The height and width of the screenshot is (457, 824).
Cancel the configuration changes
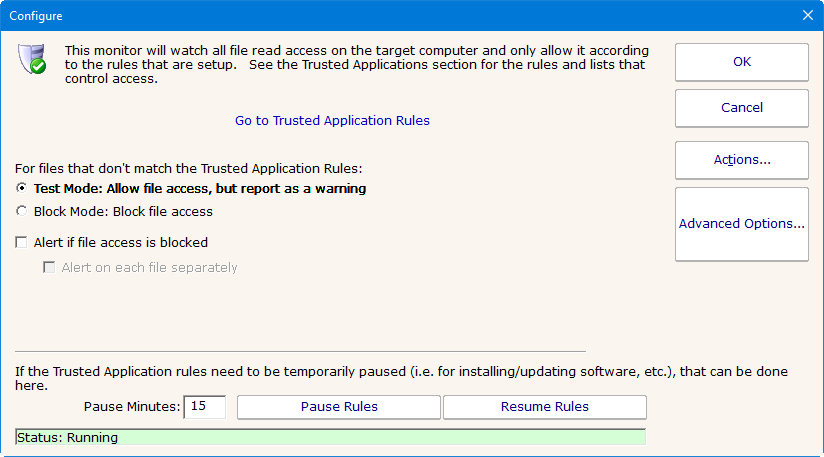[741, 108]
